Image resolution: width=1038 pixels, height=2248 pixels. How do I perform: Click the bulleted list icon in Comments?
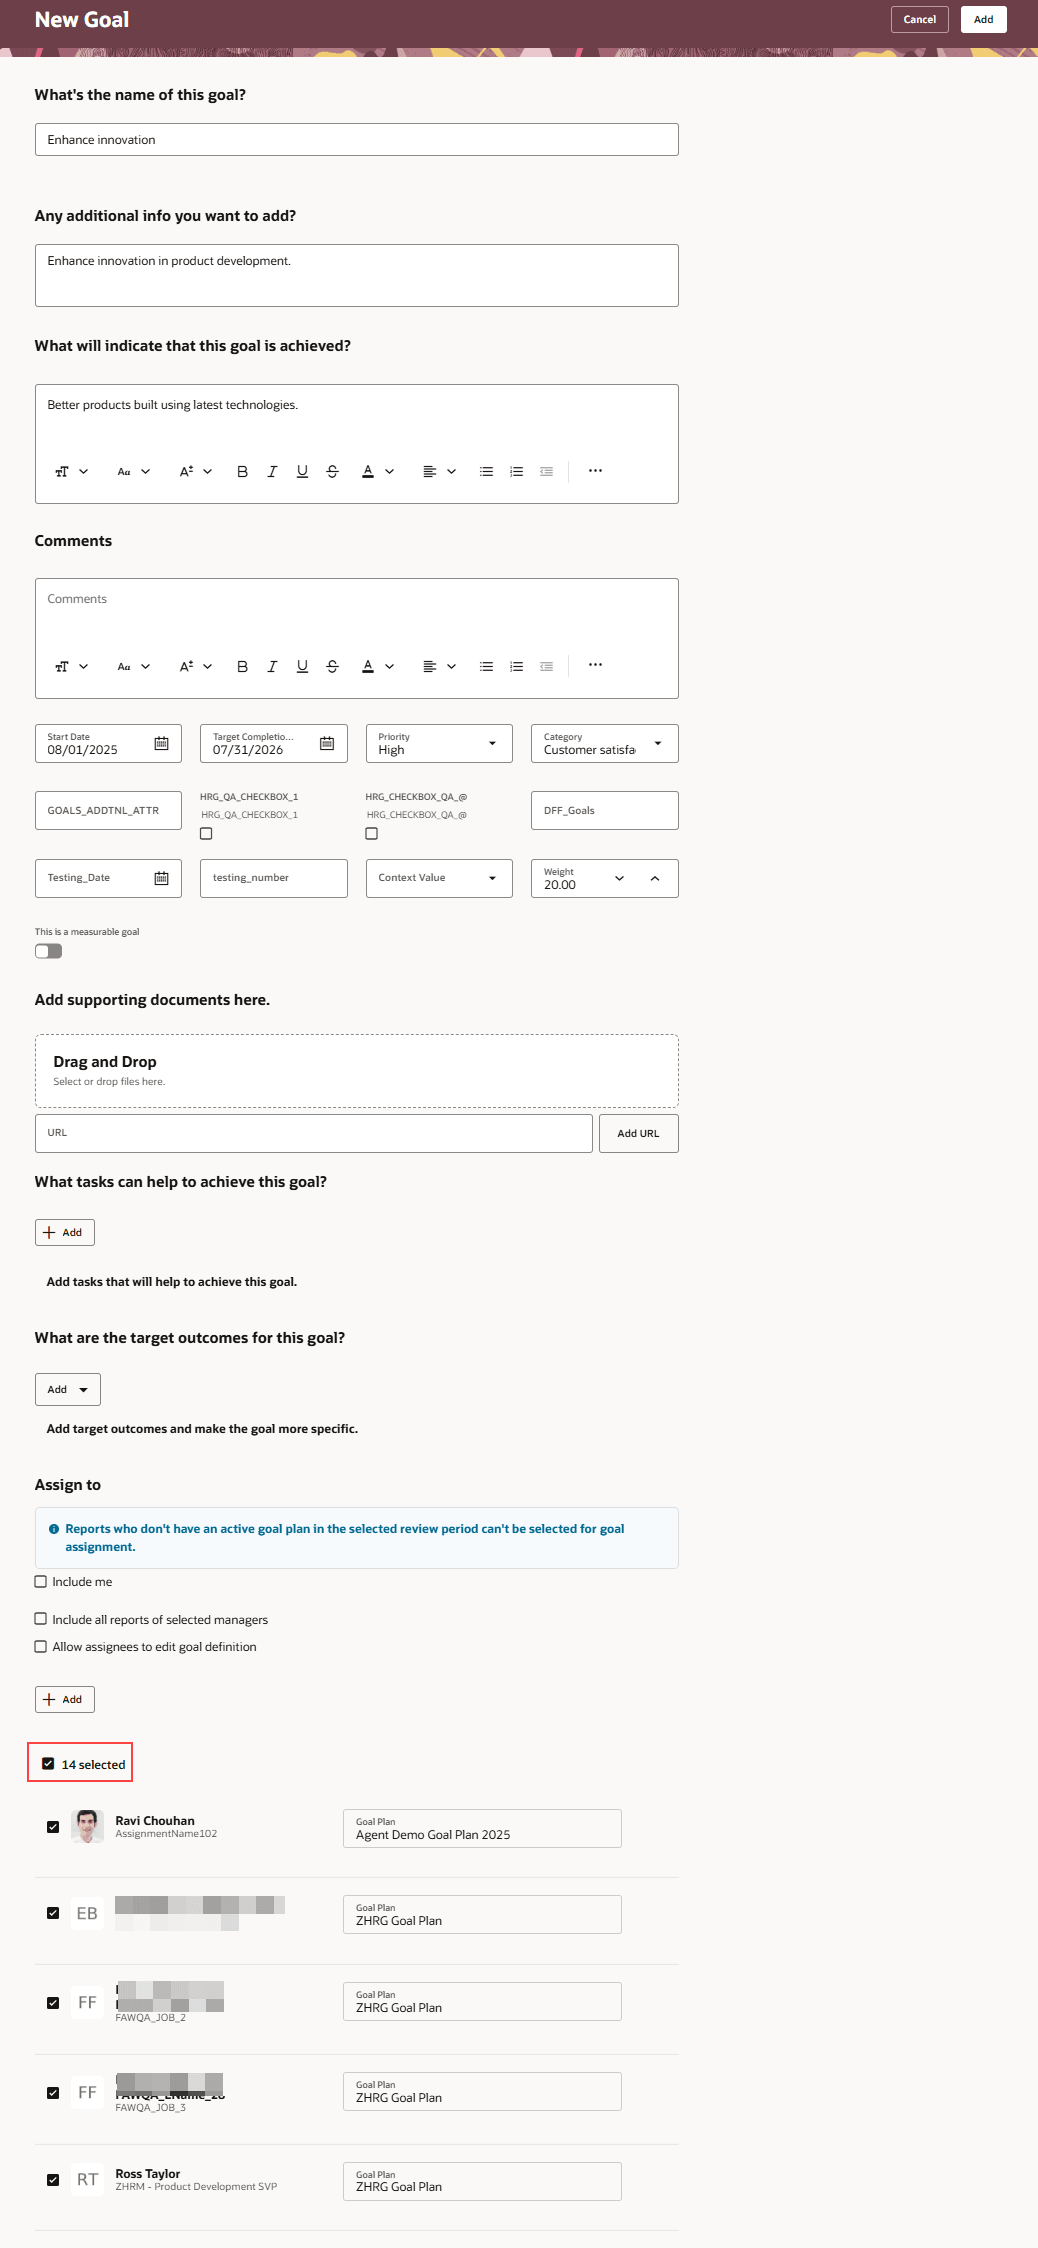(486, 665)
